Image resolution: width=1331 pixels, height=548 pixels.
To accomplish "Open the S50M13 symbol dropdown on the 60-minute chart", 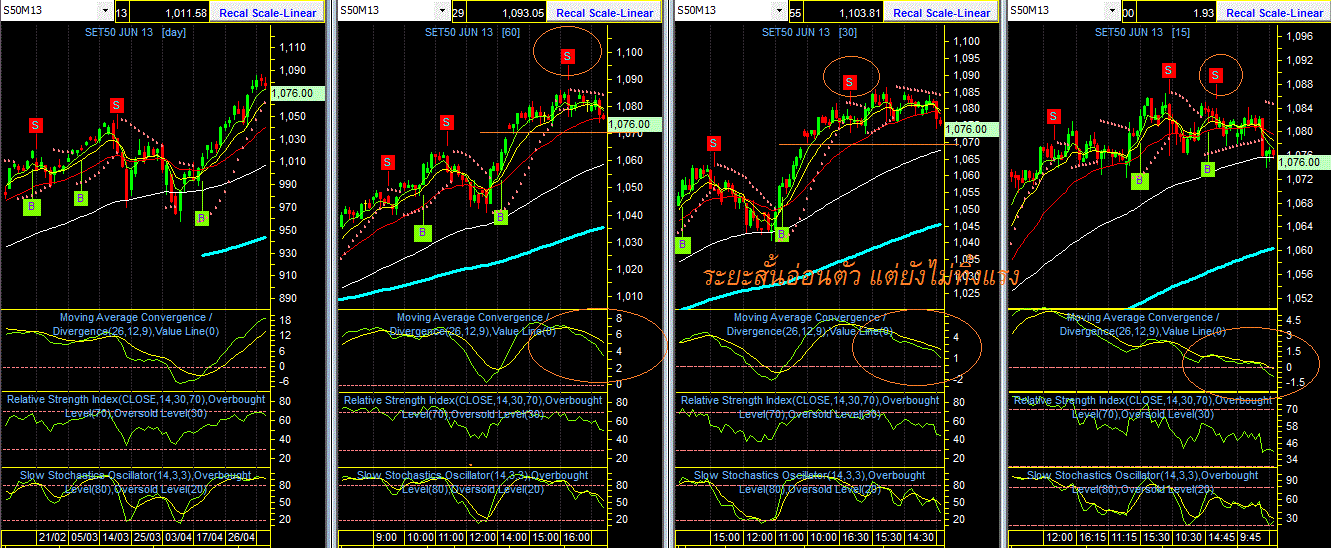I will 443,11.
